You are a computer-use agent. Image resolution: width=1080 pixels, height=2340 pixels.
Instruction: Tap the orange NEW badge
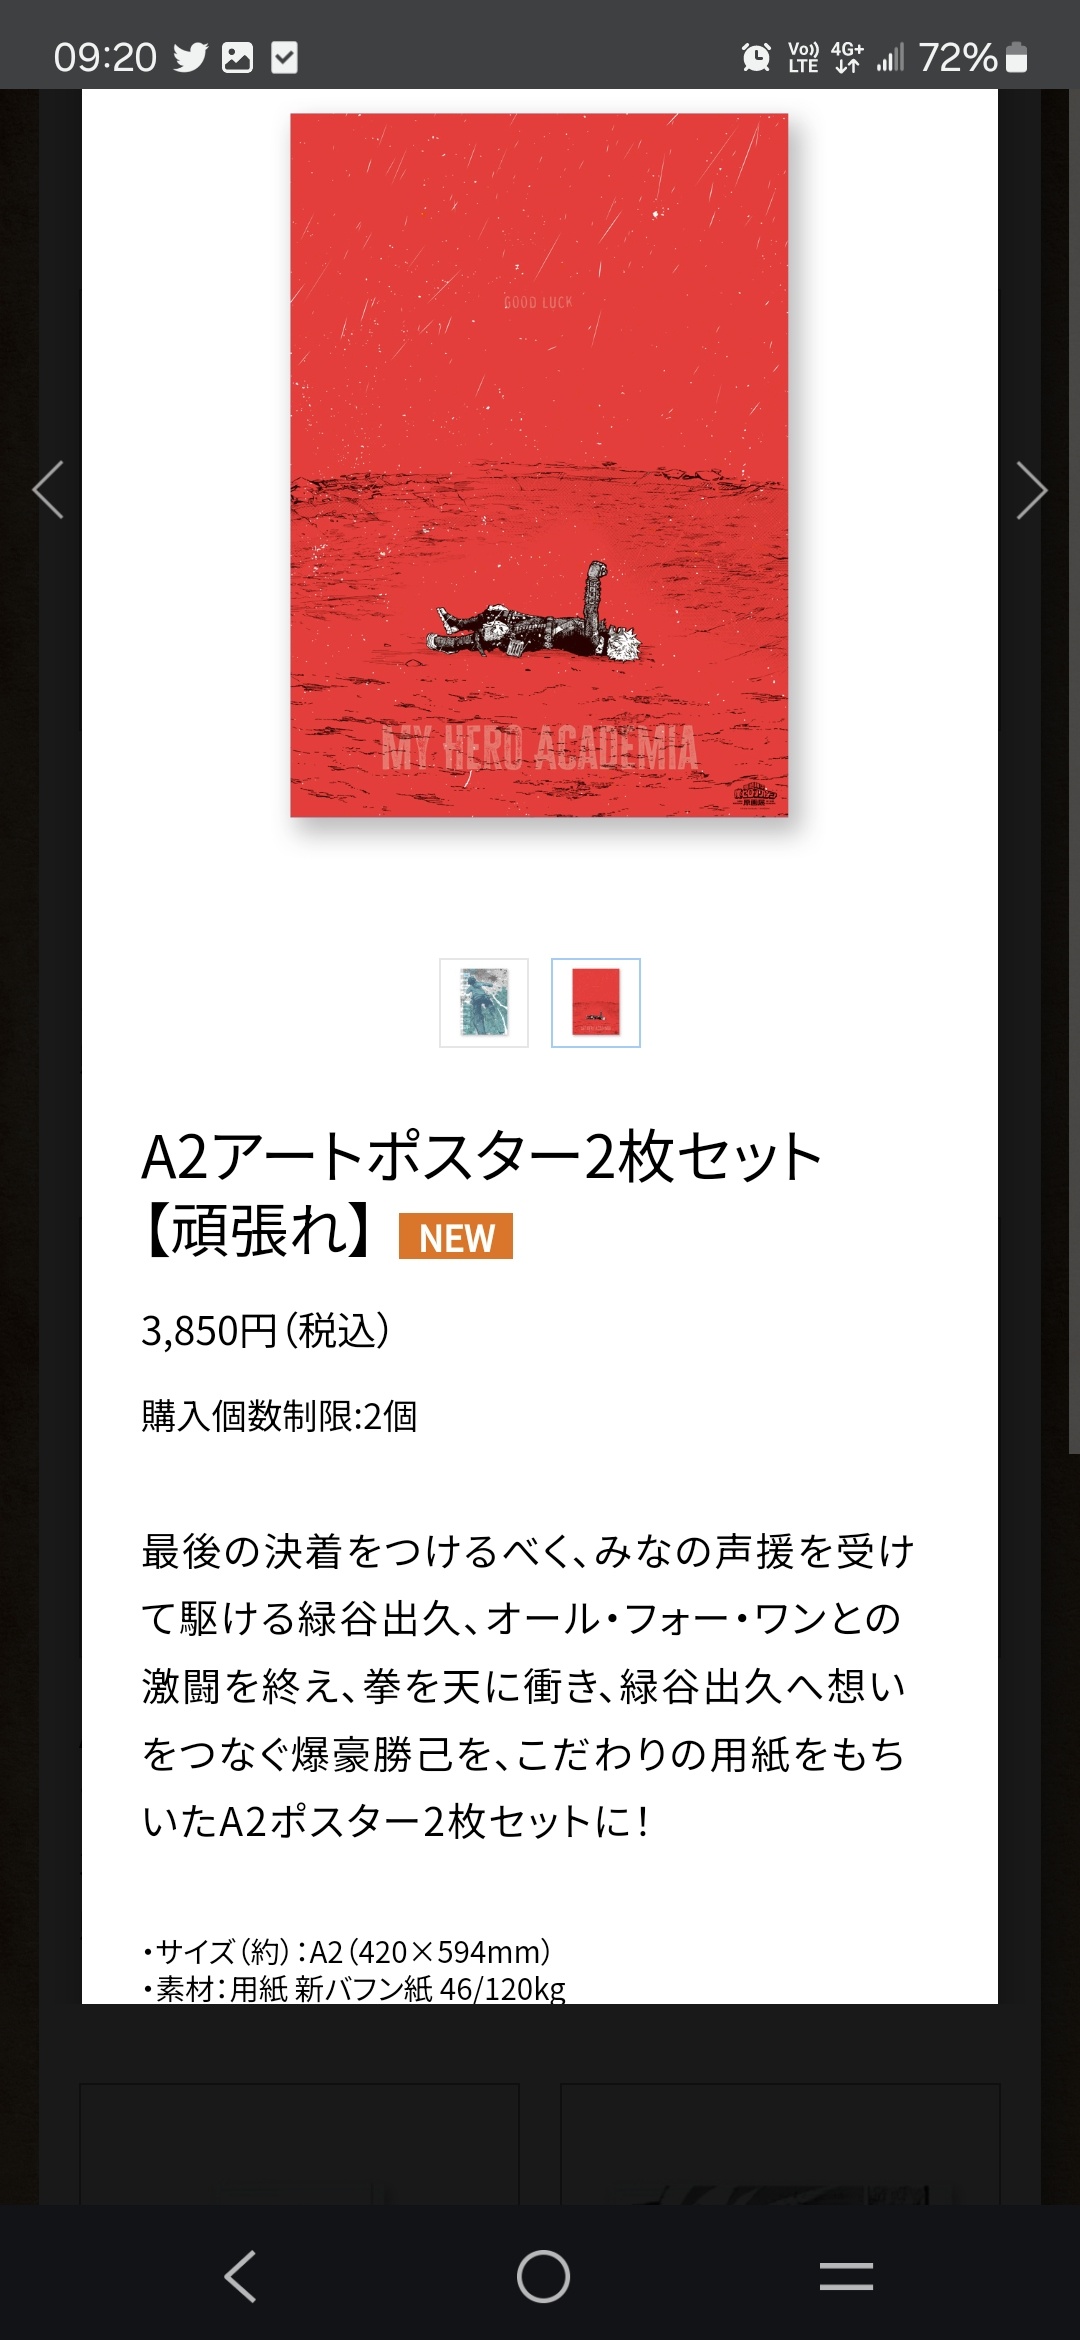click(456, 1236)
